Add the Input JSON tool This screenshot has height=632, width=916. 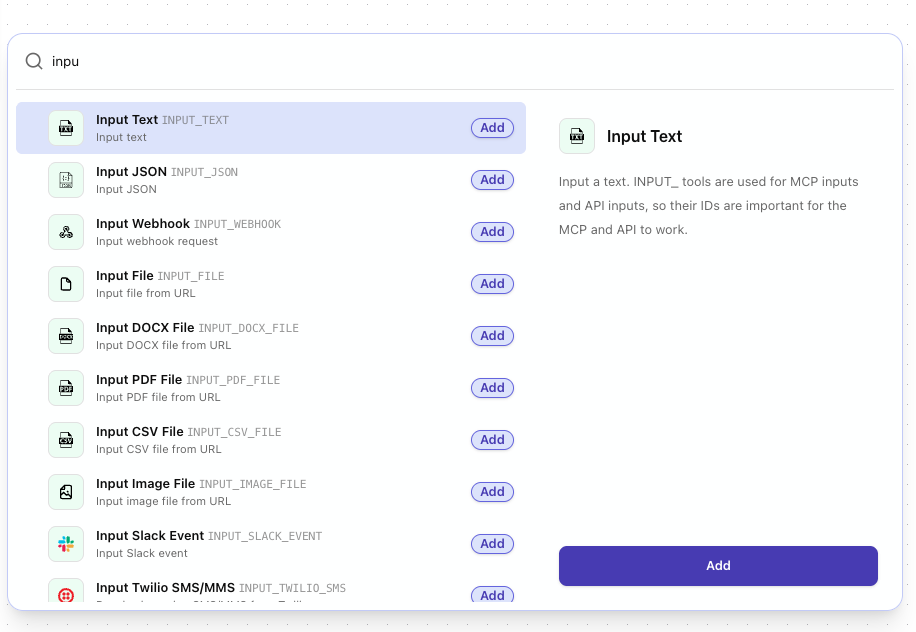(x=492, y=180)
